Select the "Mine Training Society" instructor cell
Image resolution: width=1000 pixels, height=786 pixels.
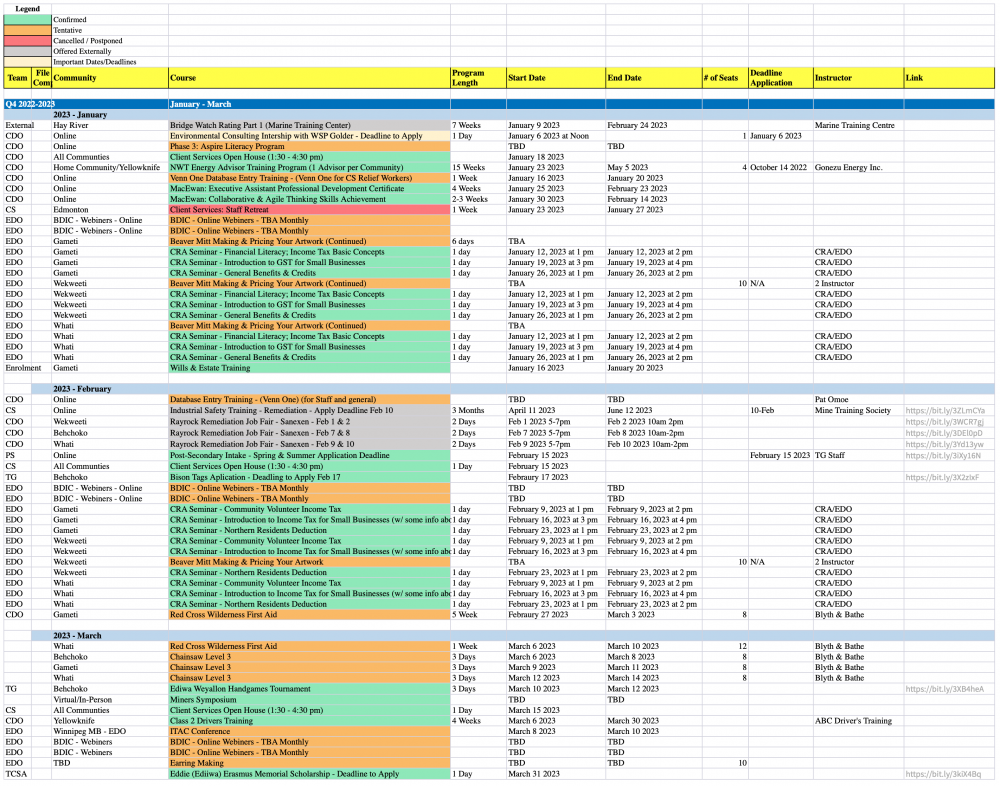coord(858,411)
